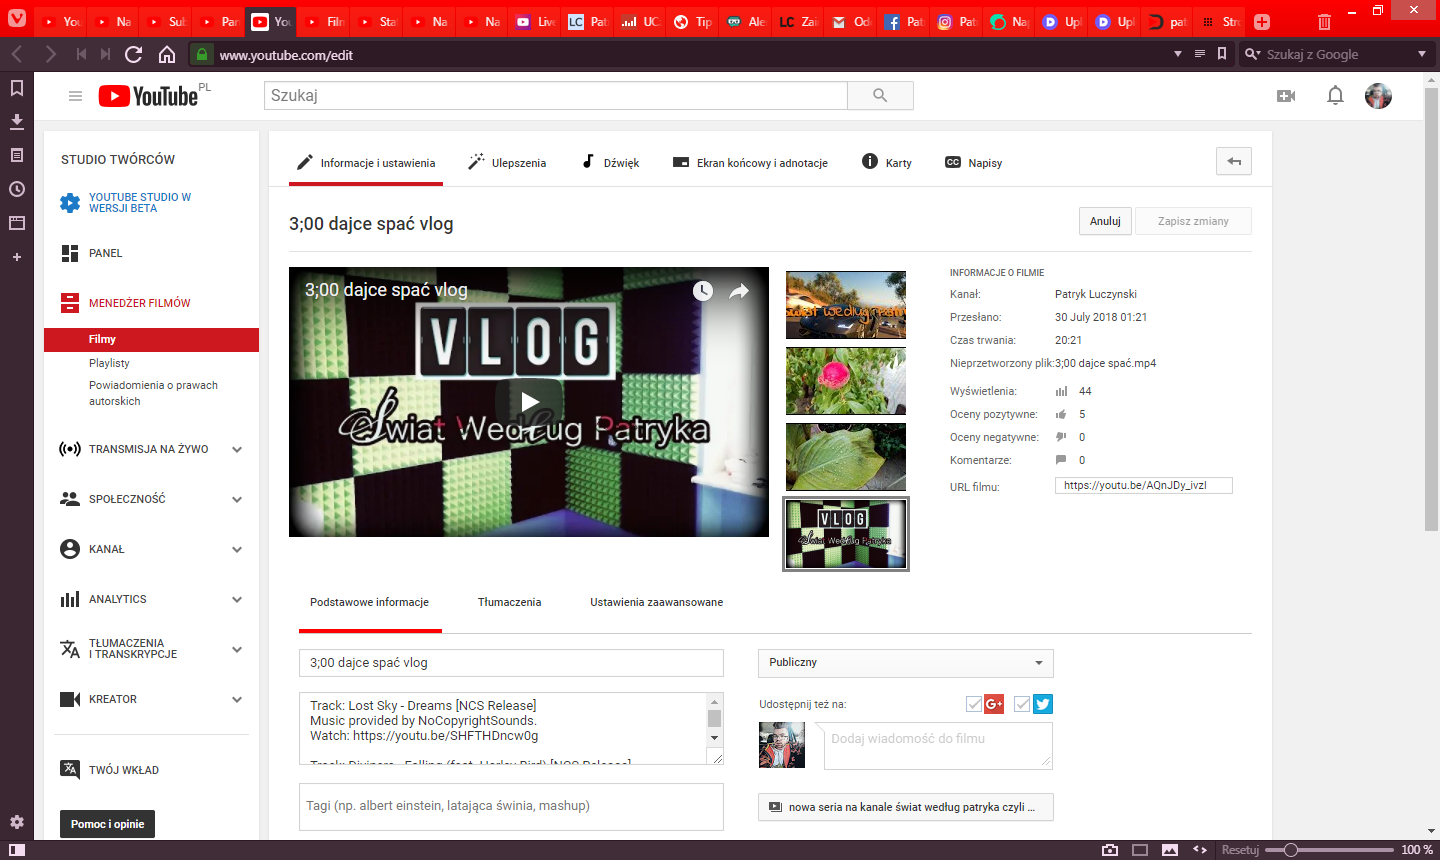The width and height of the screenshot is (1440, 860).
Task: Open Ustawienia zaawansowane sub-tab
Action: click(656, 602)
